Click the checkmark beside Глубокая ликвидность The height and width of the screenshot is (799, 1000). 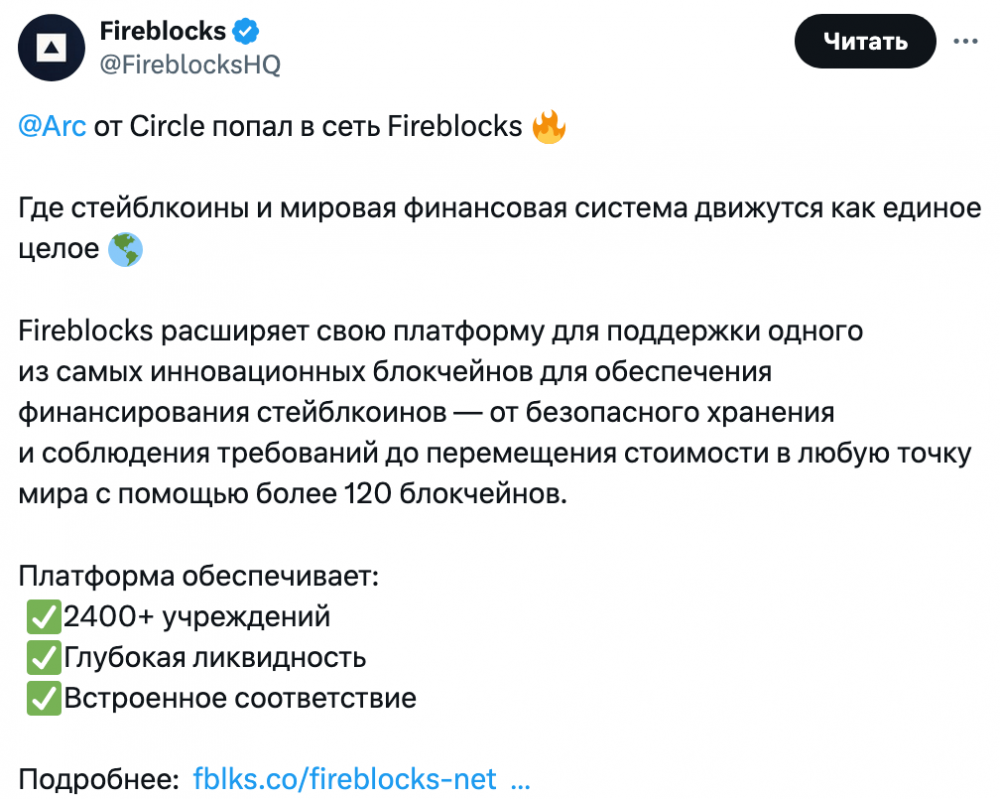(43, 657)
